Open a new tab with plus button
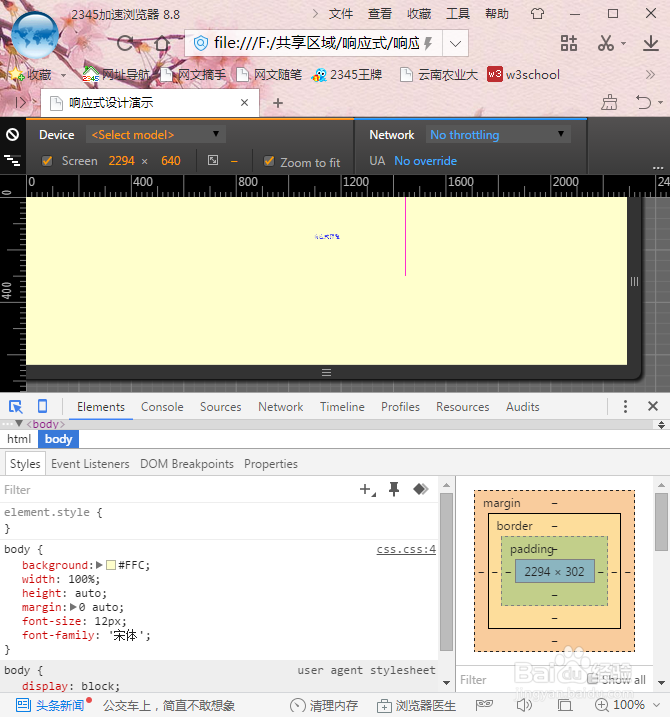The width and height of the screenshot is (670, 717). coord(278,103)
